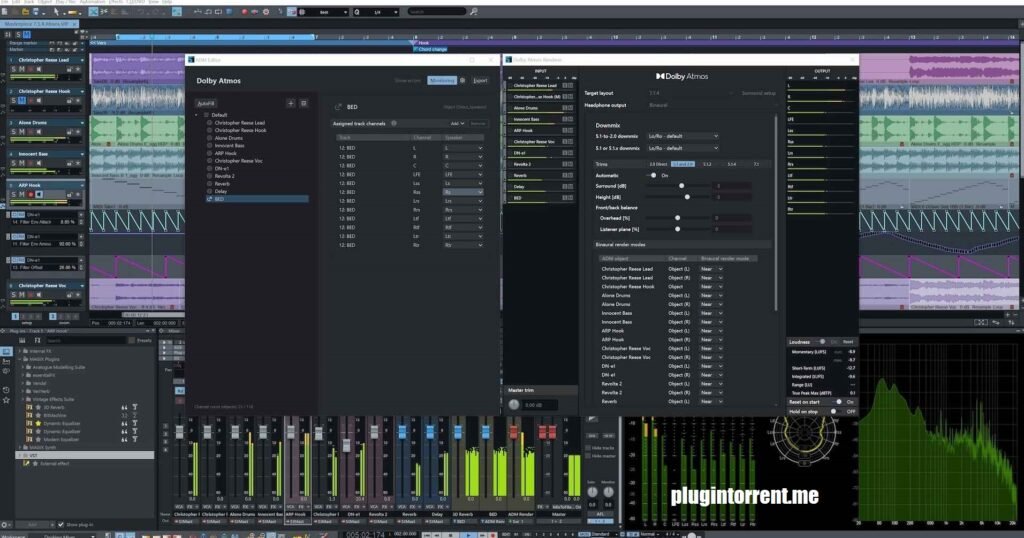Mute the Christopher Reese Lead track
Viewport: 1024px width, 538px height.
click(x=22, y=69)
